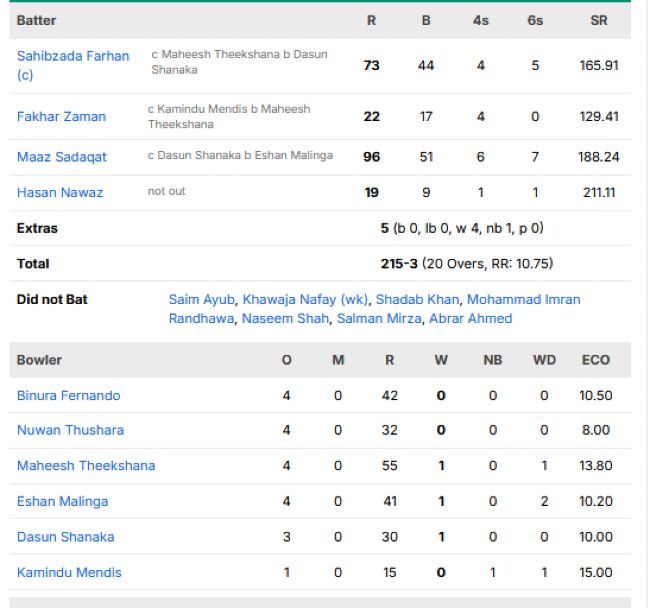This screenshot has width=650, height=608.
Task: Click the Batter column header
Action: [x=36, y=20]
